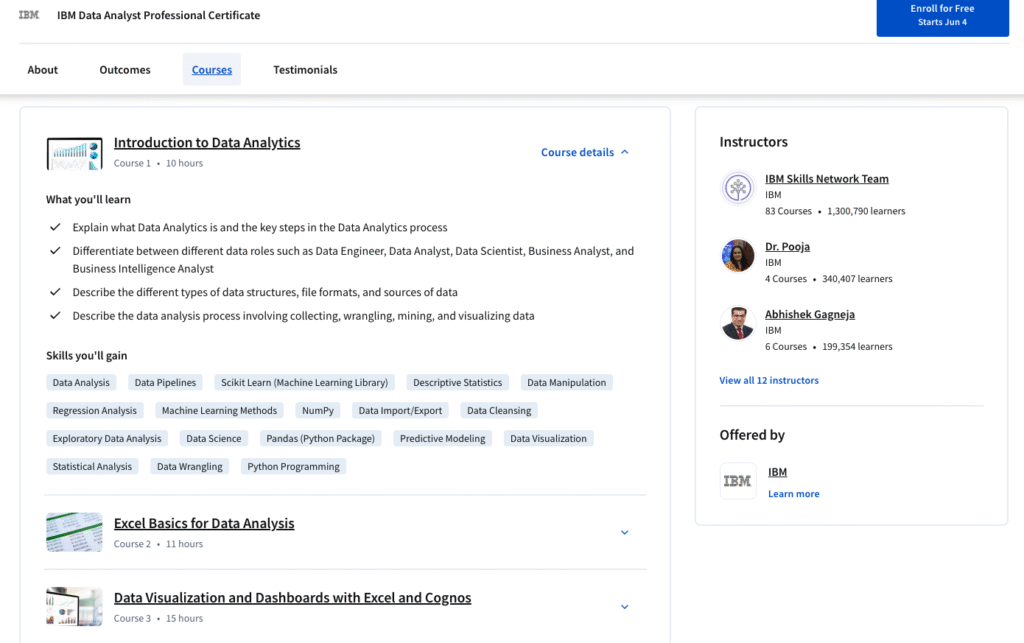
Task: Click the IBM Skills Network Team avatar
Action: (x=738, y=188)
